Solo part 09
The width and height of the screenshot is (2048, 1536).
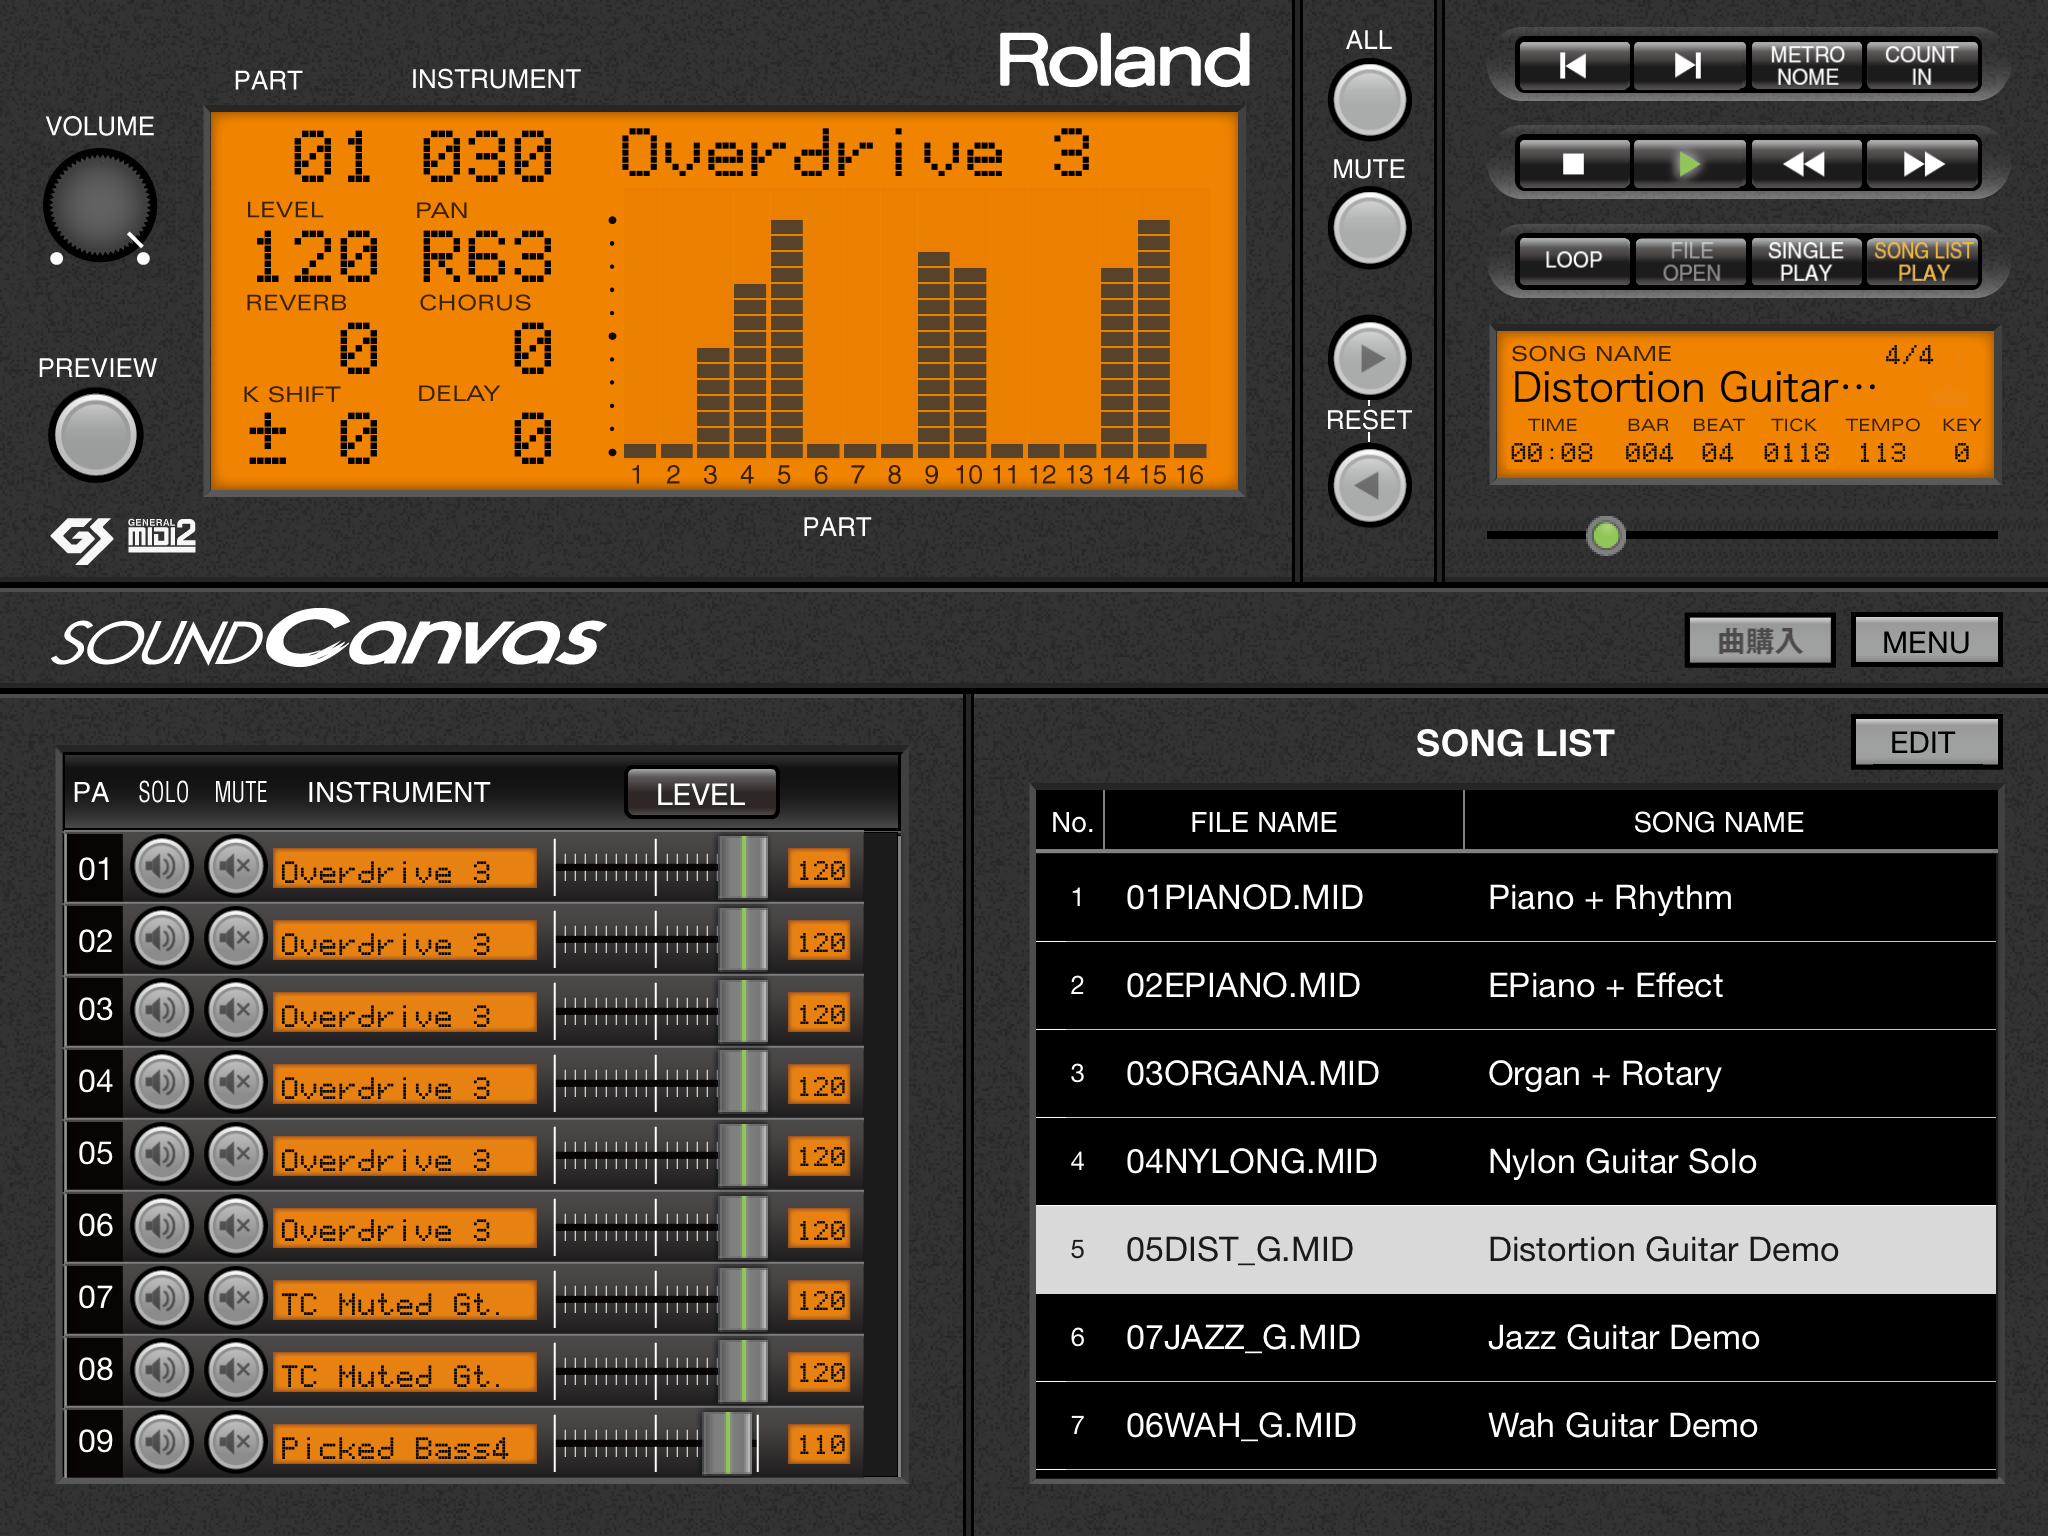(162, 1442)
